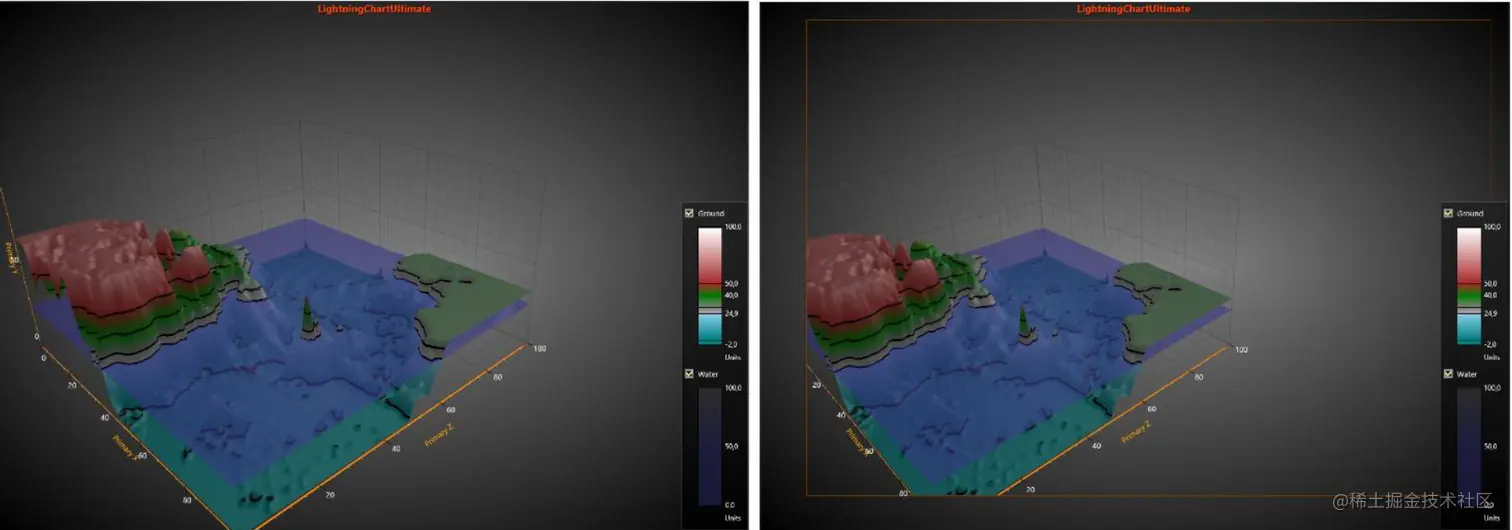The image size is (1512, 530).
Task: Click the 50,0 value in left Water scale
Action: (732, 446)
